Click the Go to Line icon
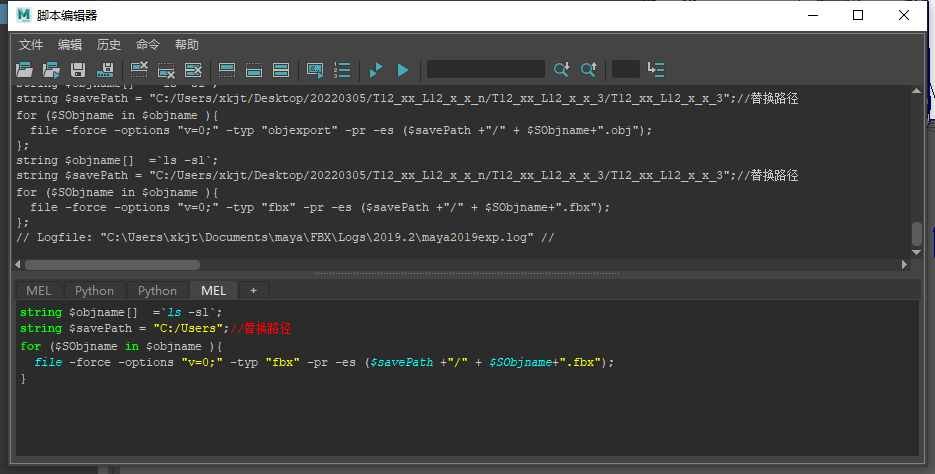This screenshot has width=935, height=474. click(656, 70)
